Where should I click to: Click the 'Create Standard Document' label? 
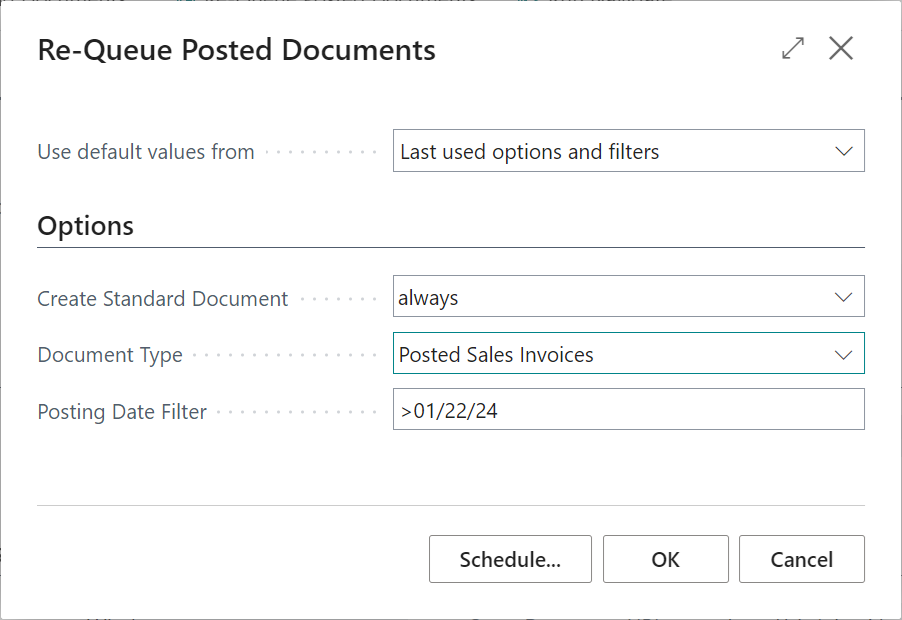pos(163,299)
